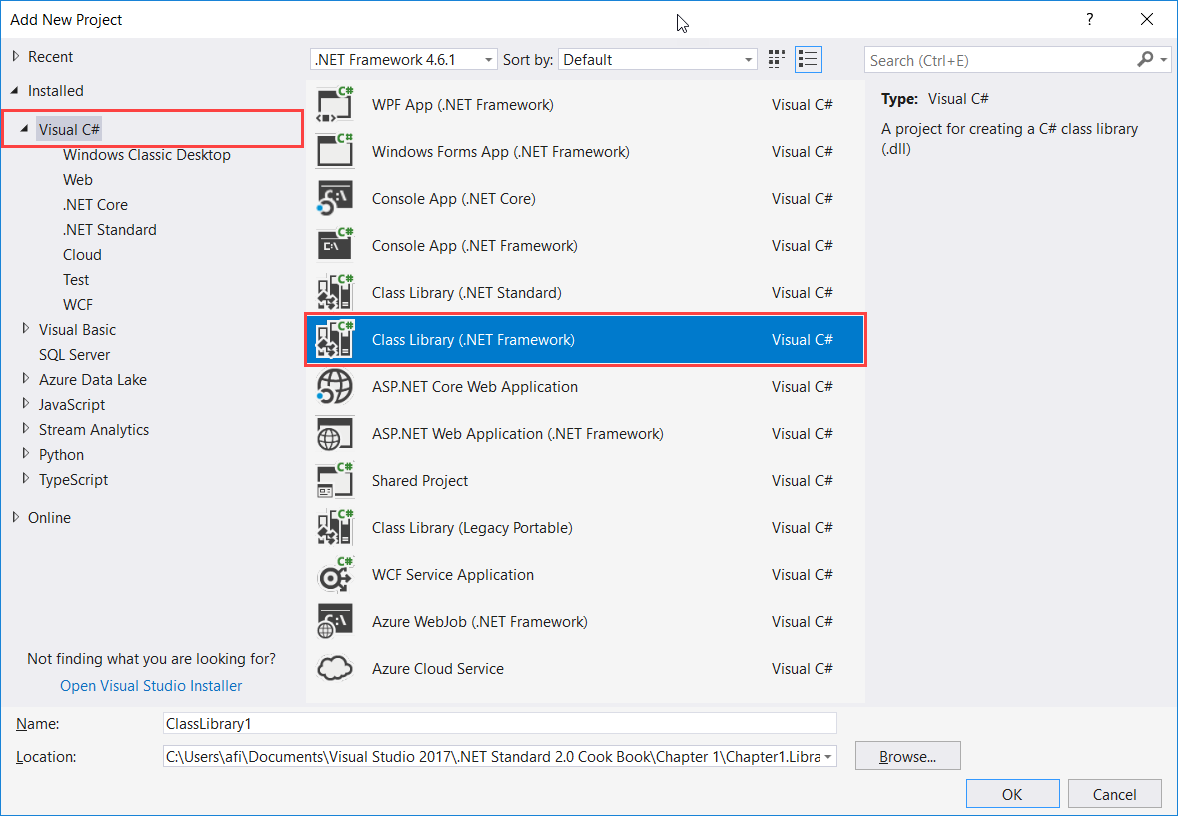Click the WCF Service Application gear icon

click(335, 575)
